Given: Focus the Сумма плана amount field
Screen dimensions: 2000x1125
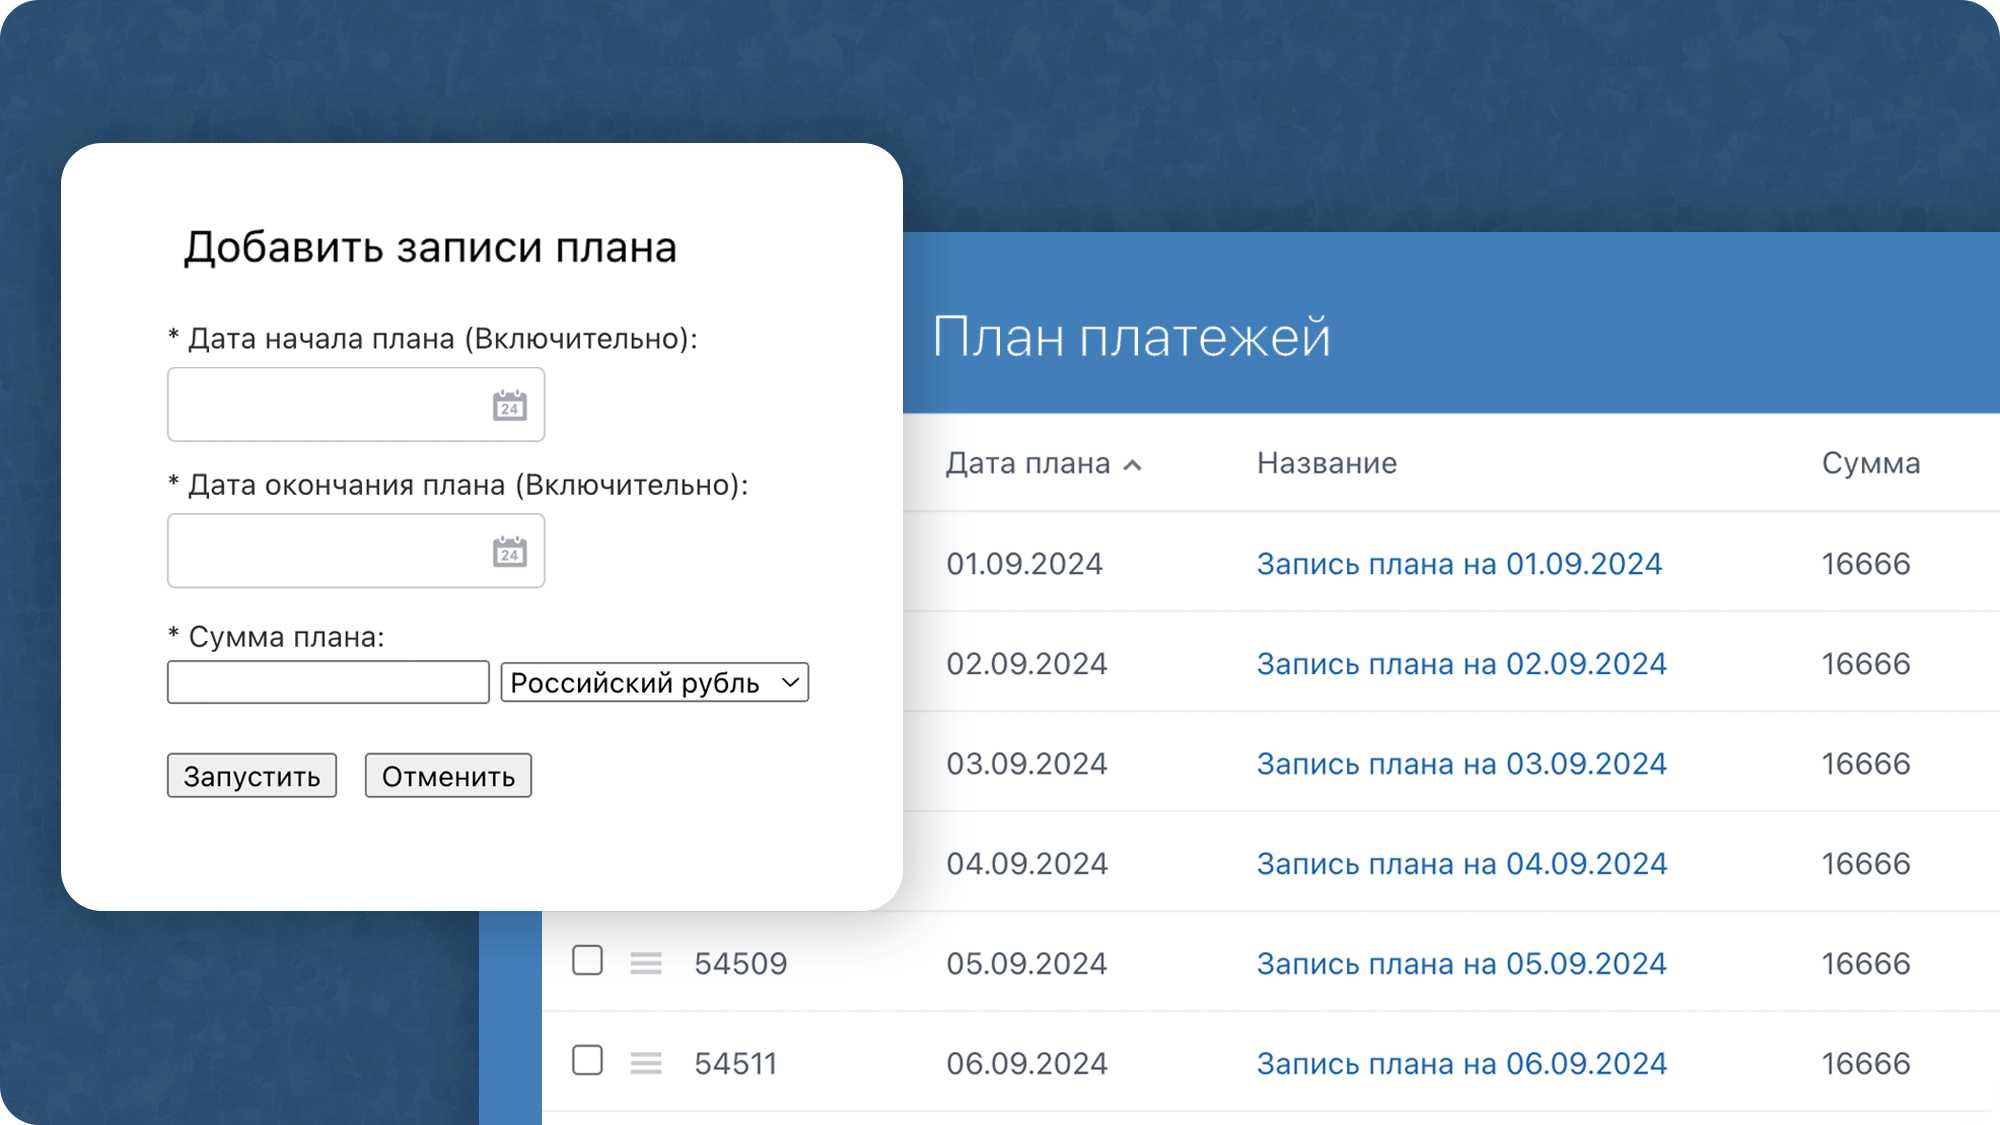Looking at the screenshot, I should (328, 683).
